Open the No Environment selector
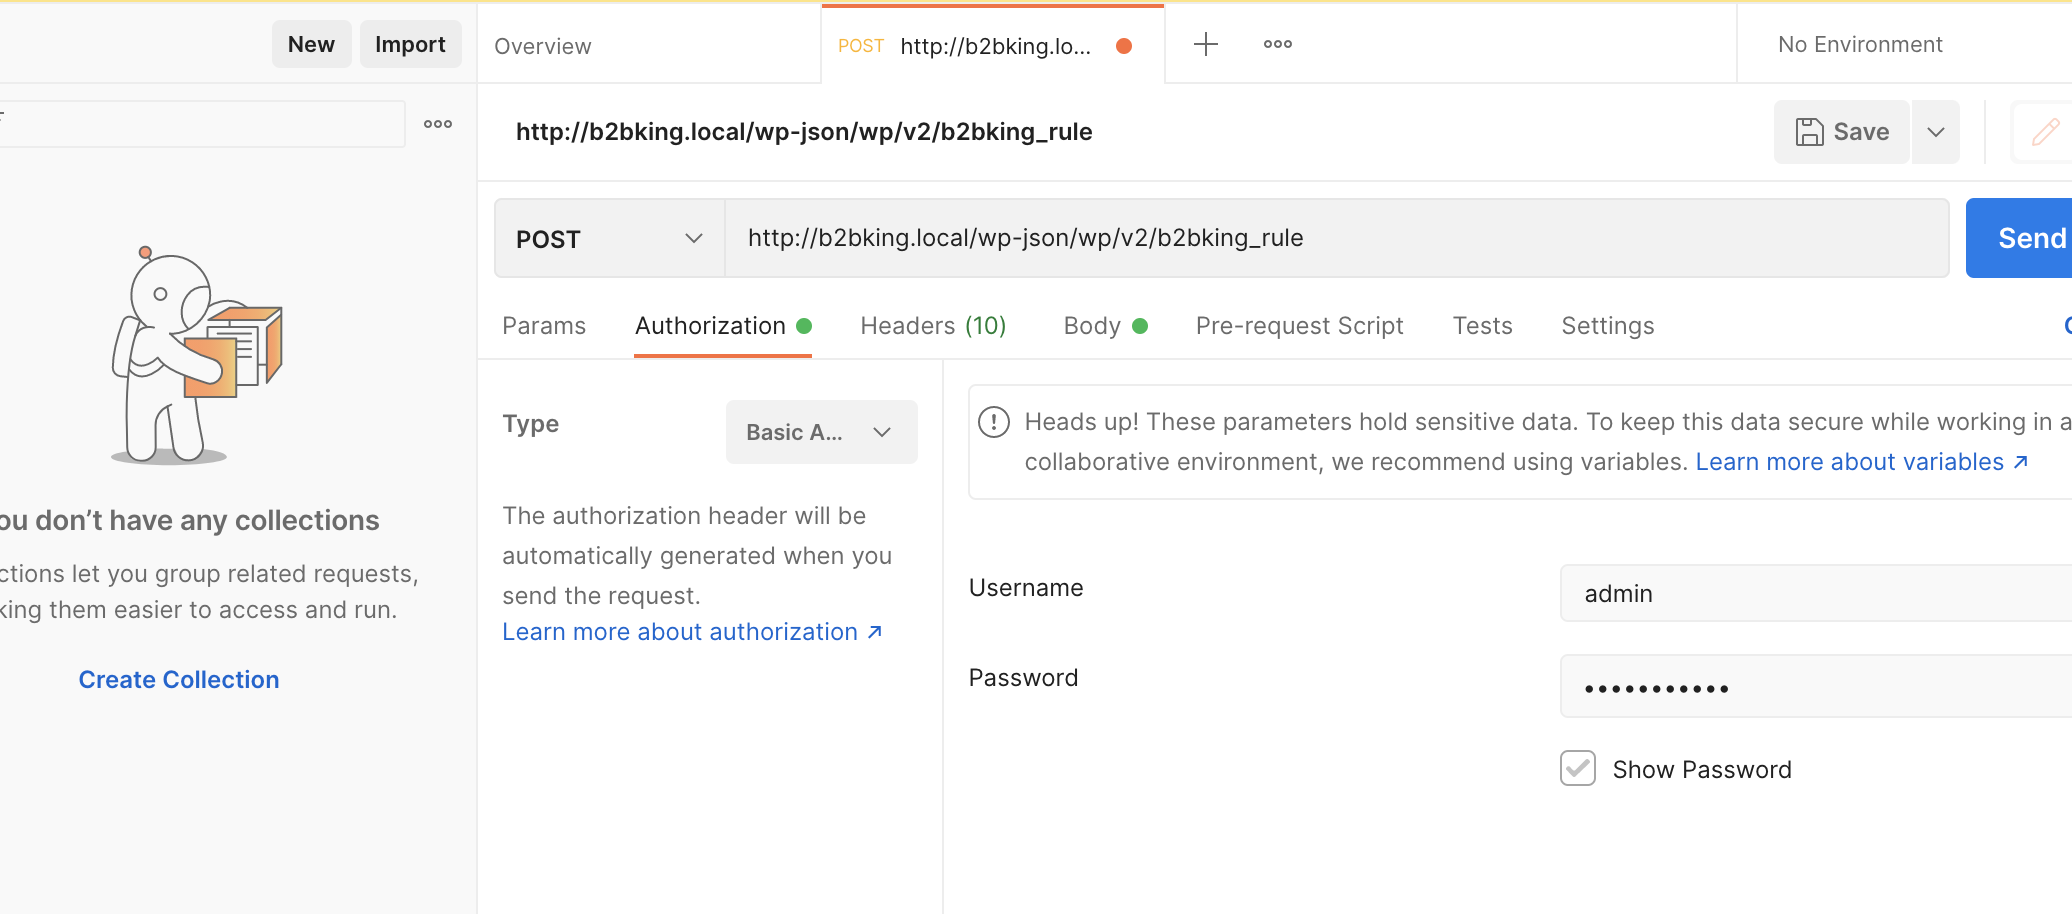The image size is (2072, 914). click(x=1860, y=44)
